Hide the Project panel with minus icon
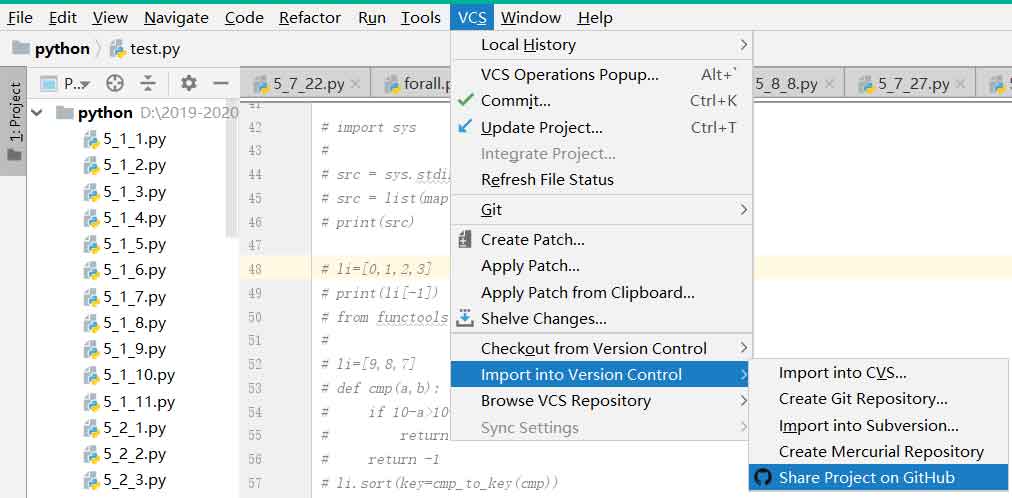The height and width of the screenshot is (498, 1012). [221, 83]
